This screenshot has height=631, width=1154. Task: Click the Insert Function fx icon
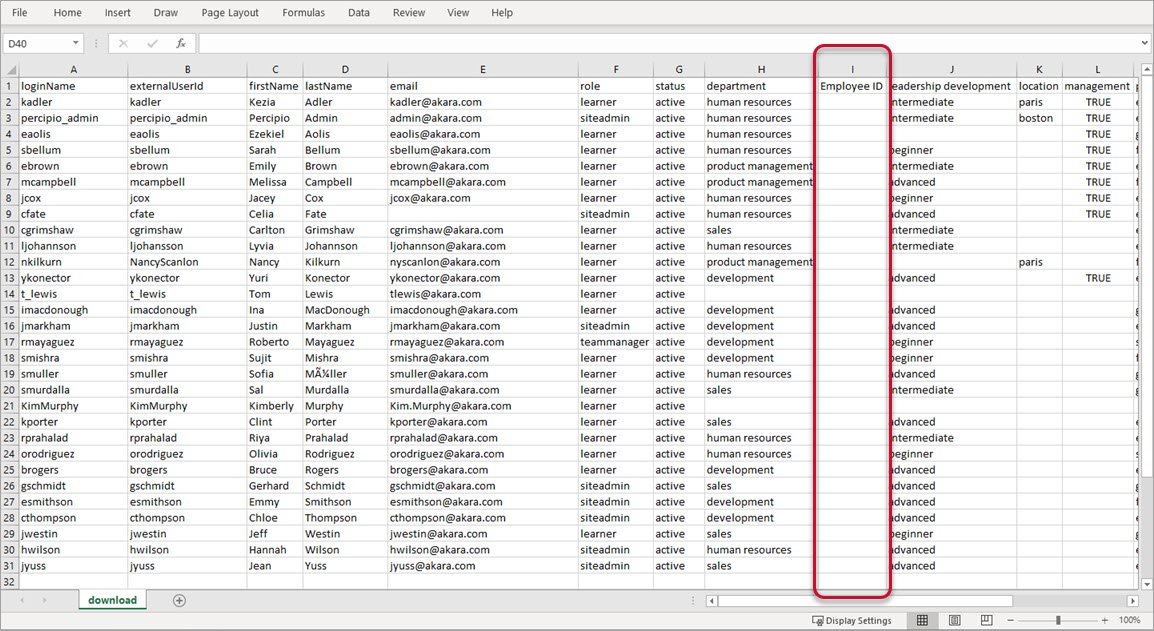181,44
